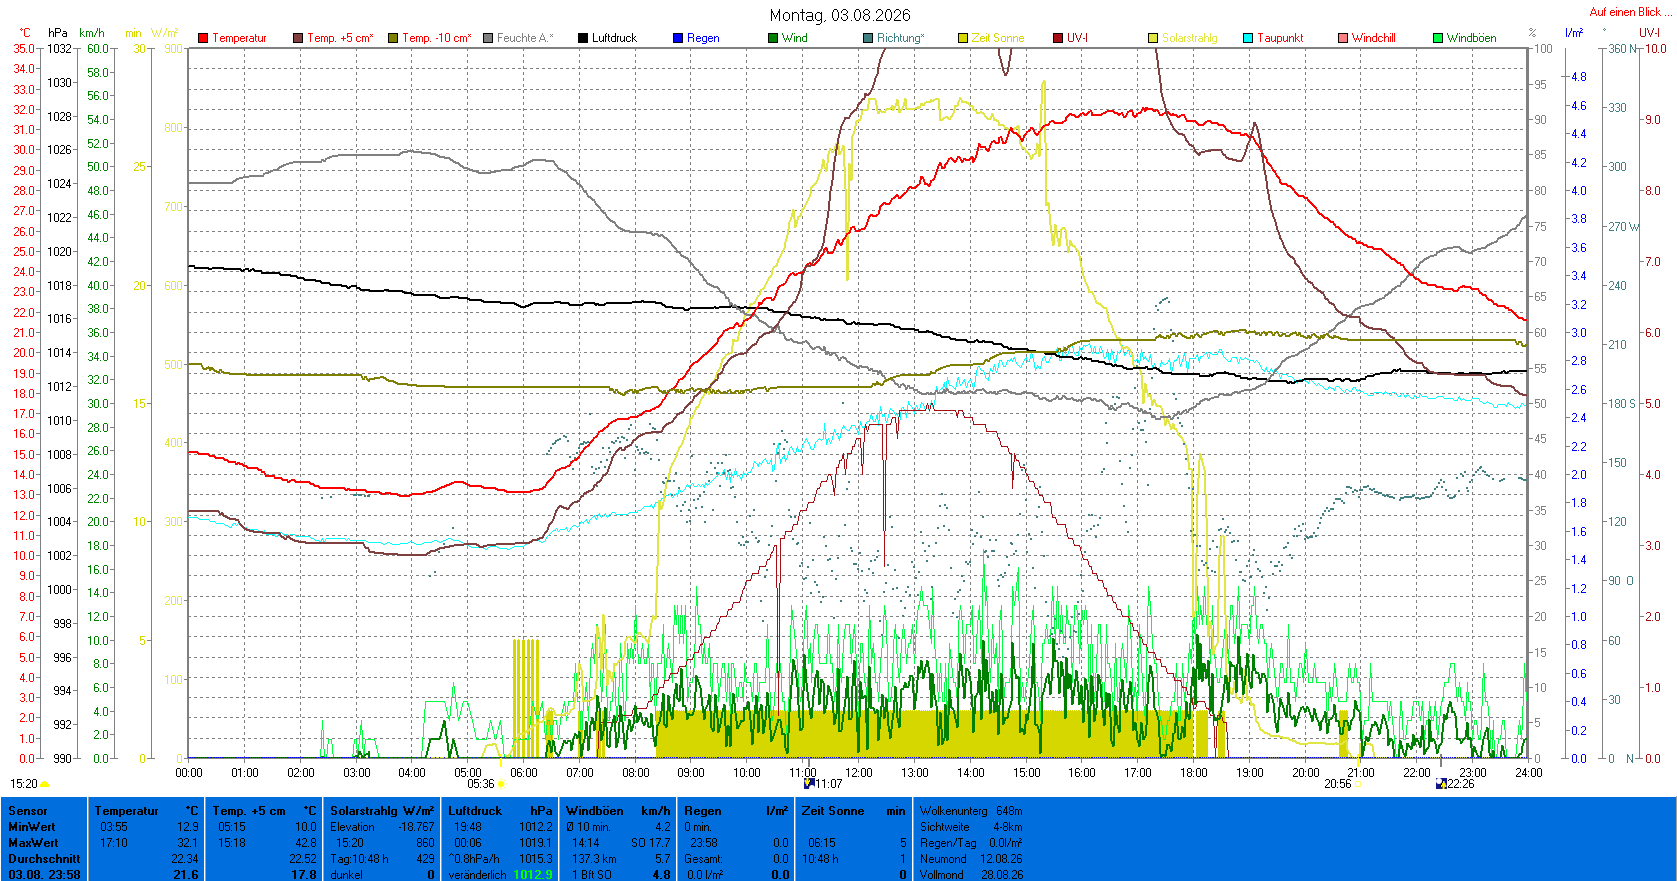1677x881 pixels.
Task: Click the 'Sichtweite 4-8km' entry
Action: pos(971,827)
